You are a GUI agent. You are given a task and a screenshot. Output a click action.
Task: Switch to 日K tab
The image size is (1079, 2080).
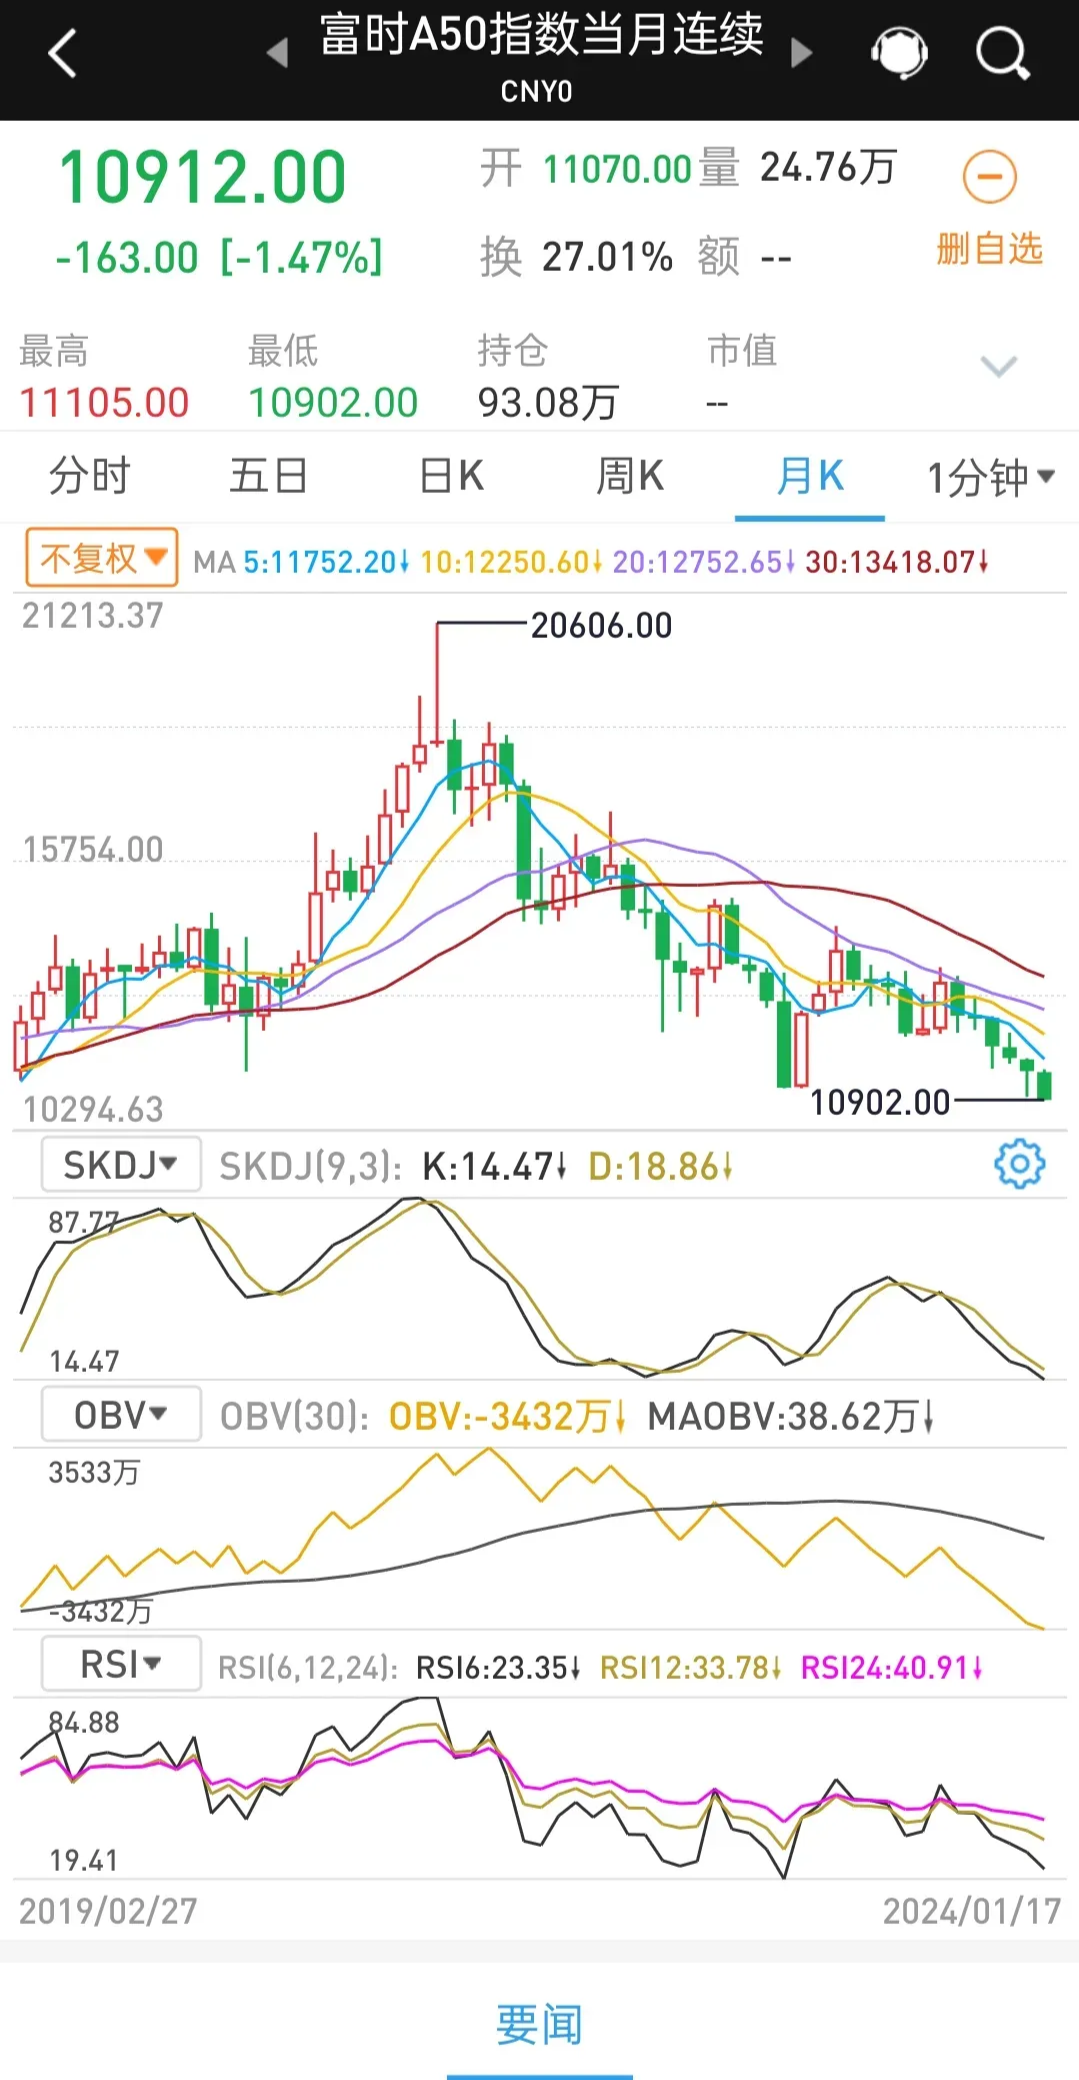[x=451, y=476]
